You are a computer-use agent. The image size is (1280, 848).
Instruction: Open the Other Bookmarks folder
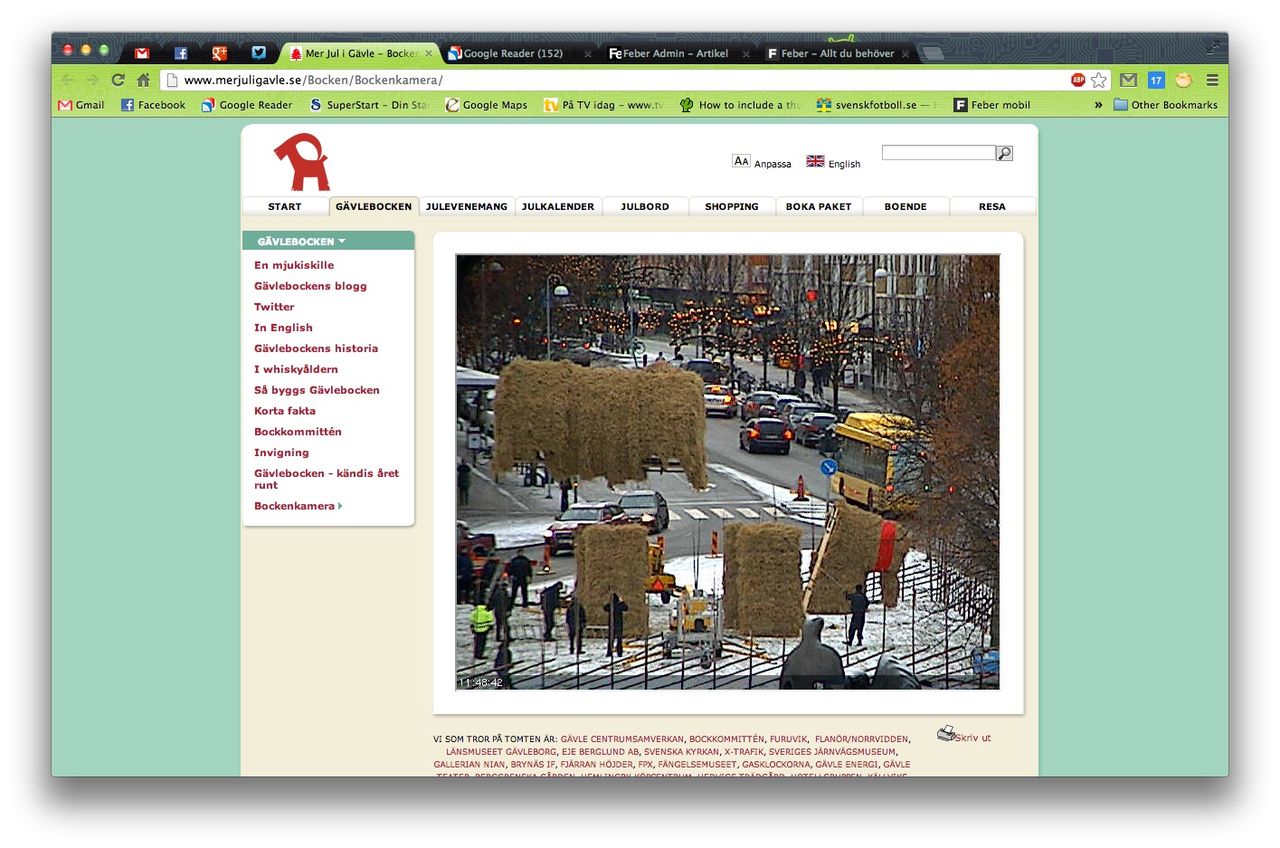pyautogui.click(x=1165, y=105)
